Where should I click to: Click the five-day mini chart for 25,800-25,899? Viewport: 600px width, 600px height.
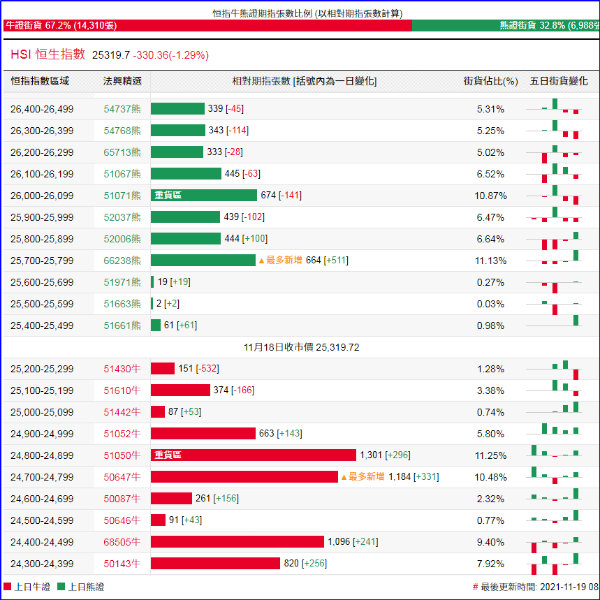point(553,239)
